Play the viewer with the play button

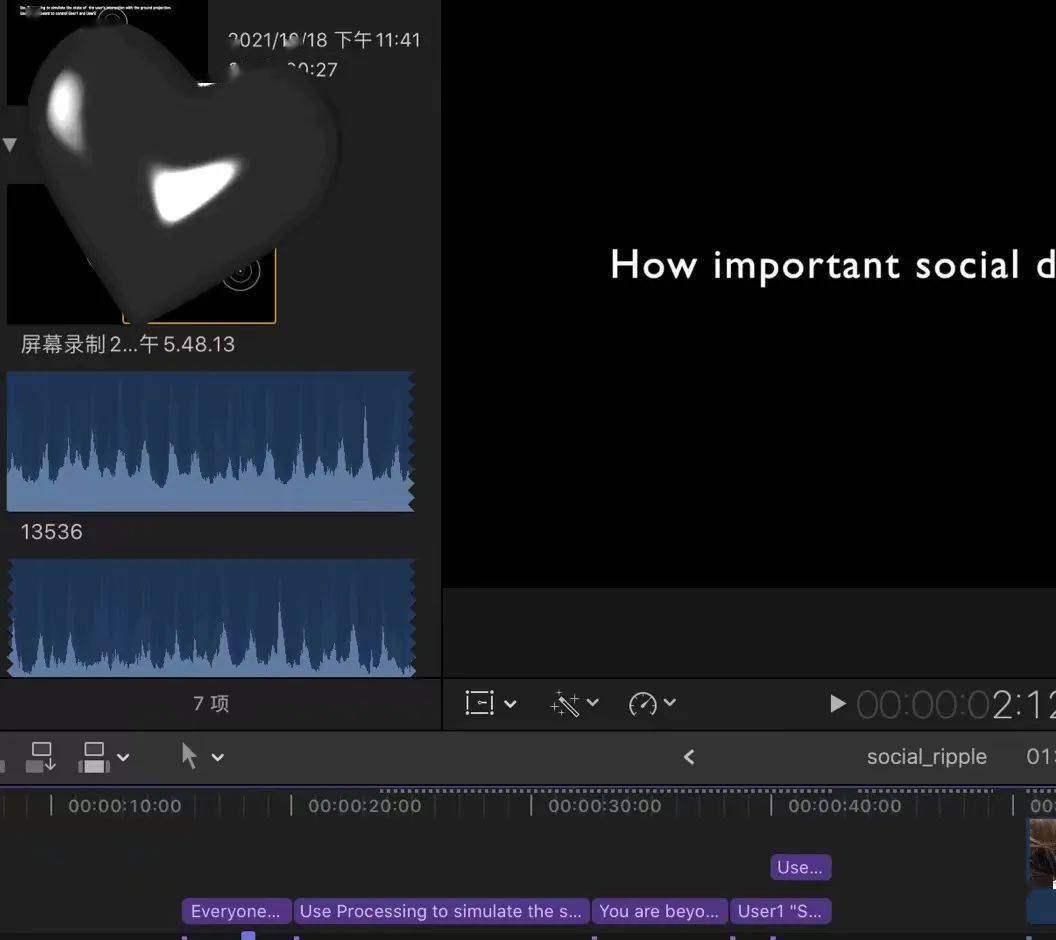click(837, 704)
